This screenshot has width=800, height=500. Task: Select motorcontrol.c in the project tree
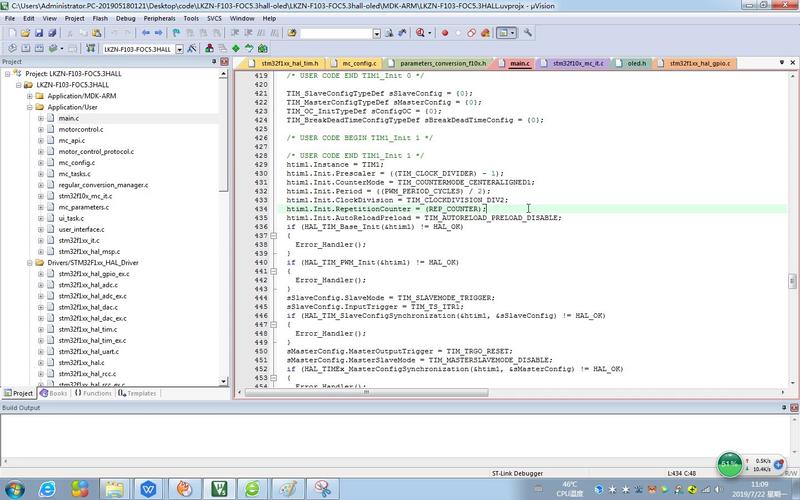point(81,130)
